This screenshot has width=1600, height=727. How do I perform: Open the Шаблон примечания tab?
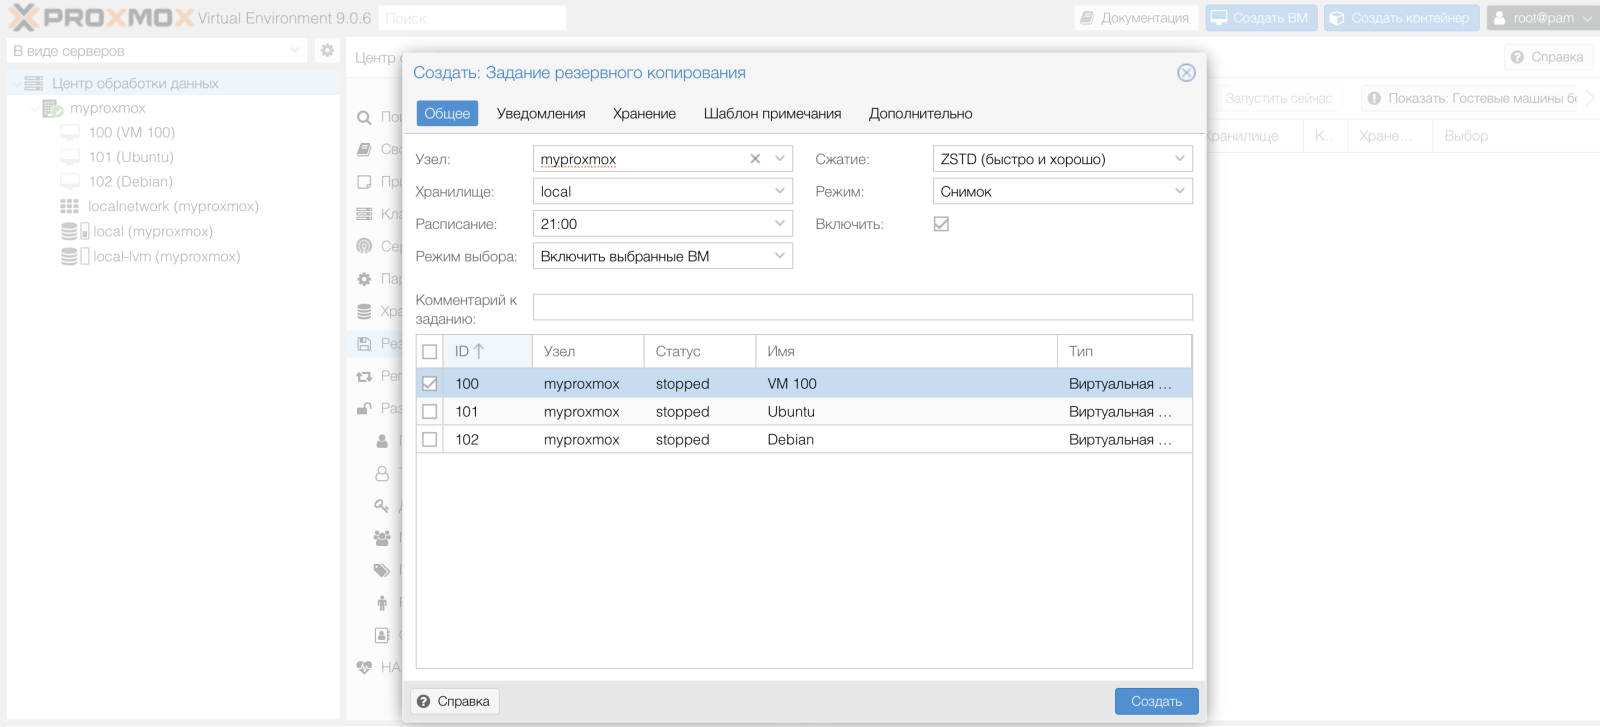[772, 114]
